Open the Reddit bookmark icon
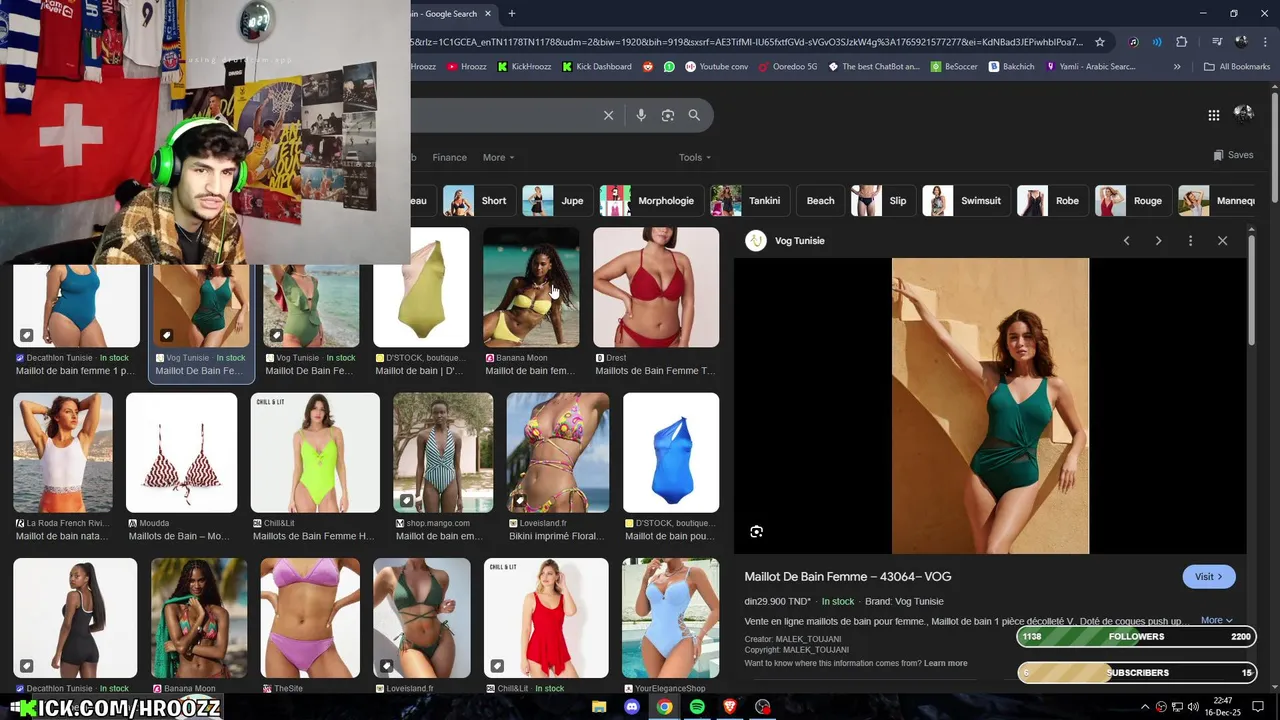 tap(648, 67)
